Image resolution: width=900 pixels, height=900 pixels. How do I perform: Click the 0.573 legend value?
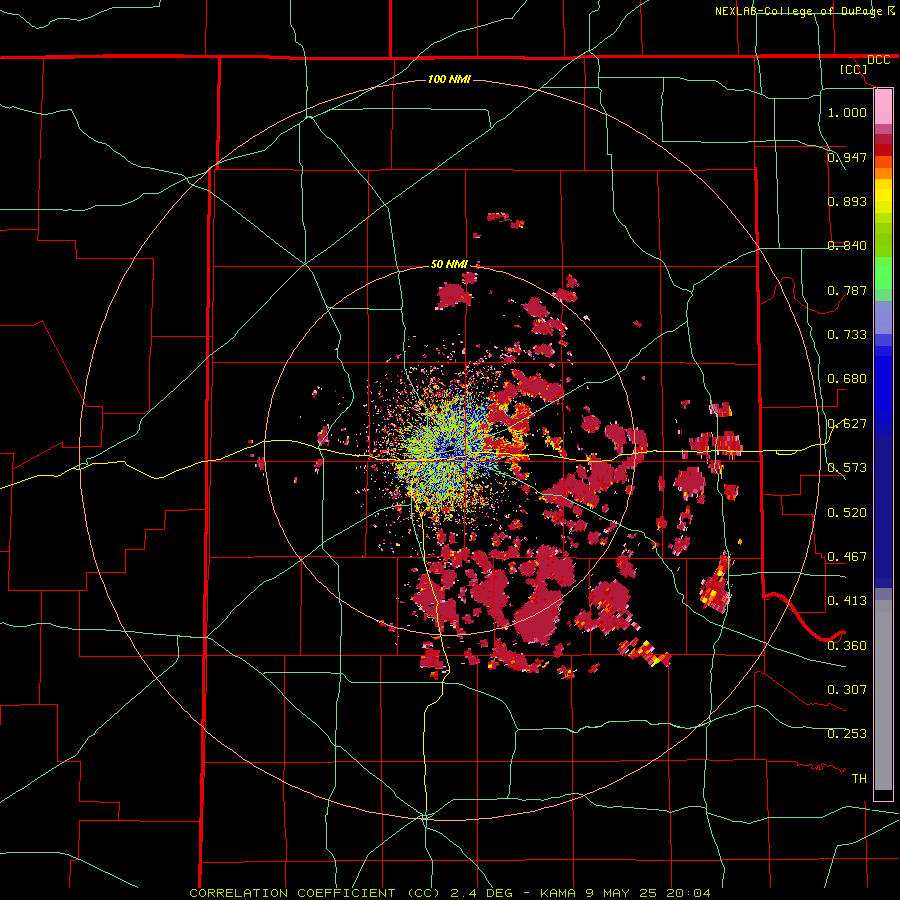847,468
